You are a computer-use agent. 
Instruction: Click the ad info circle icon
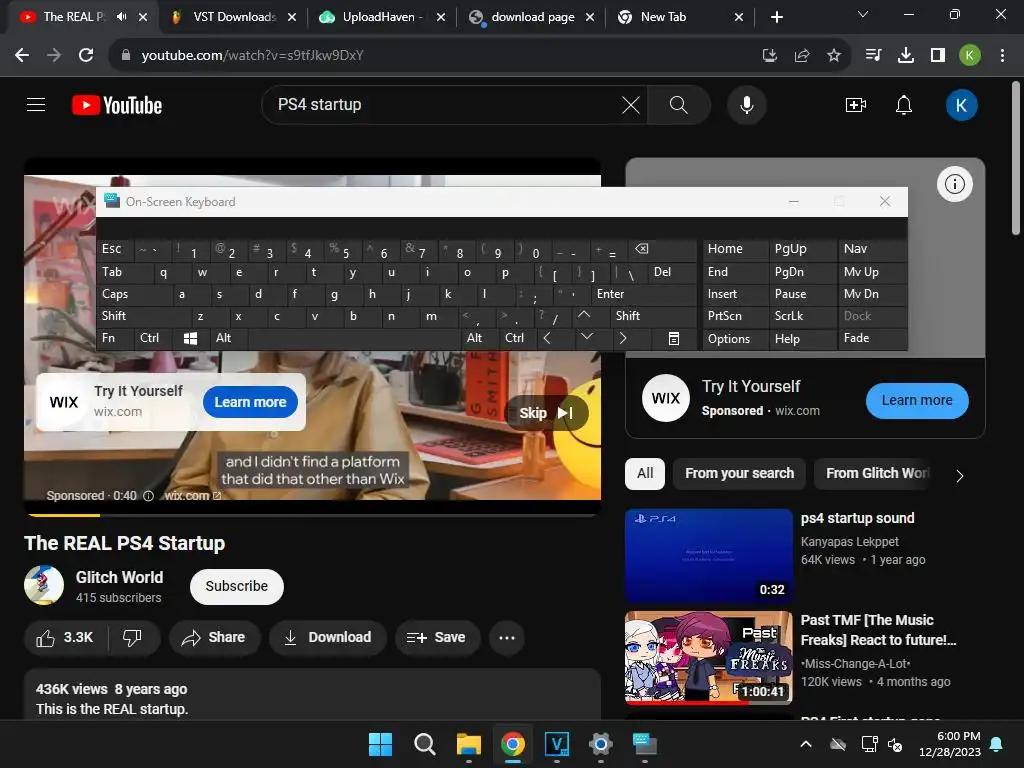coord(955,184)
